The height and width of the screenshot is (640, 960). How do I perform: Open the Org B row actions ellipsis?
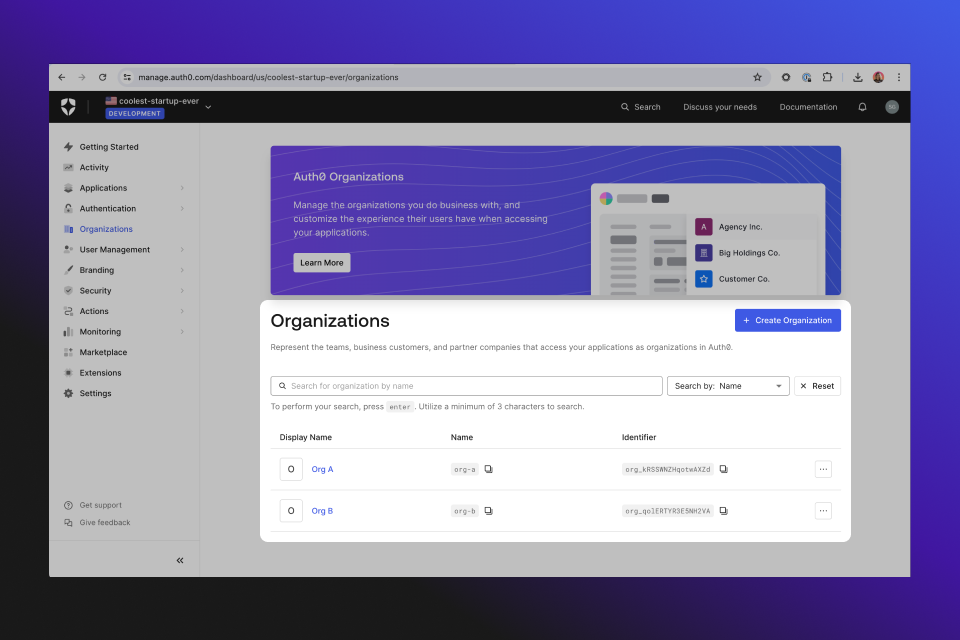823,511
